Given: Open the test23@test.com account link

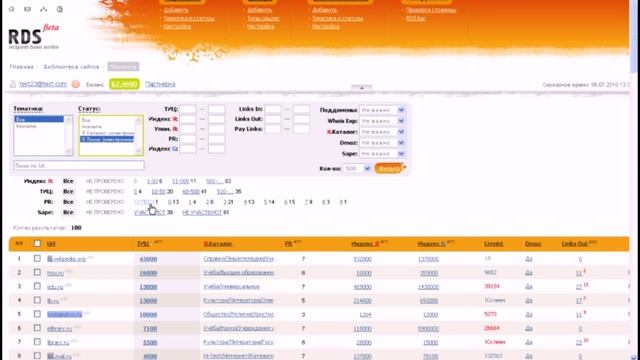Looking at the screenshot, I should tap(43, 84).
